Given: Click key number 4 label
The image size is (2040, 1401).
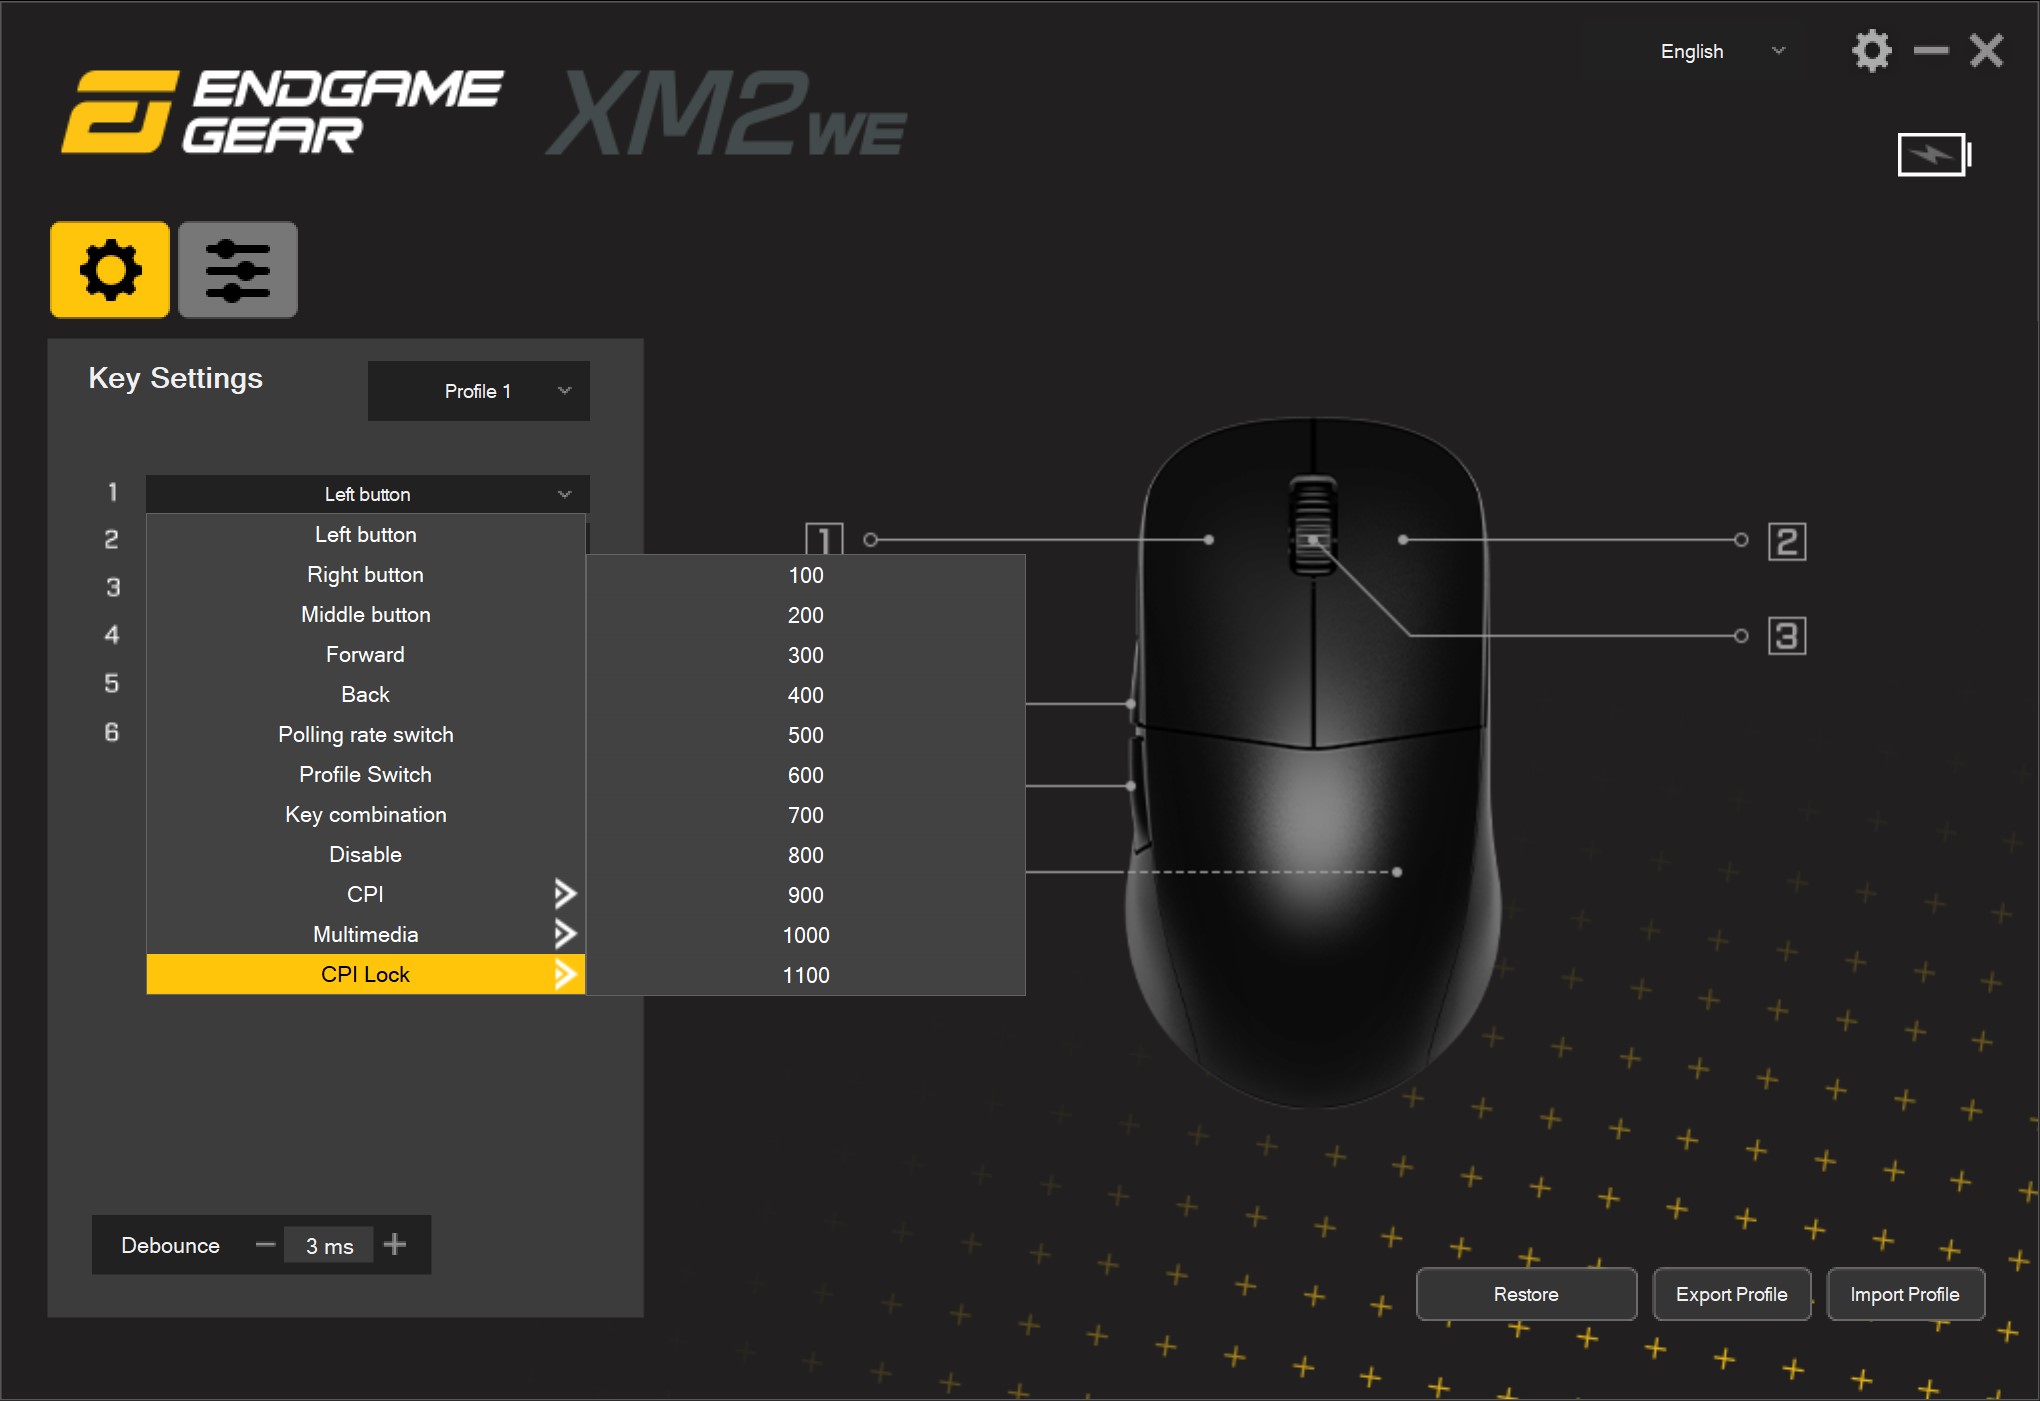Looking at the screenshot, I should 112,635.
